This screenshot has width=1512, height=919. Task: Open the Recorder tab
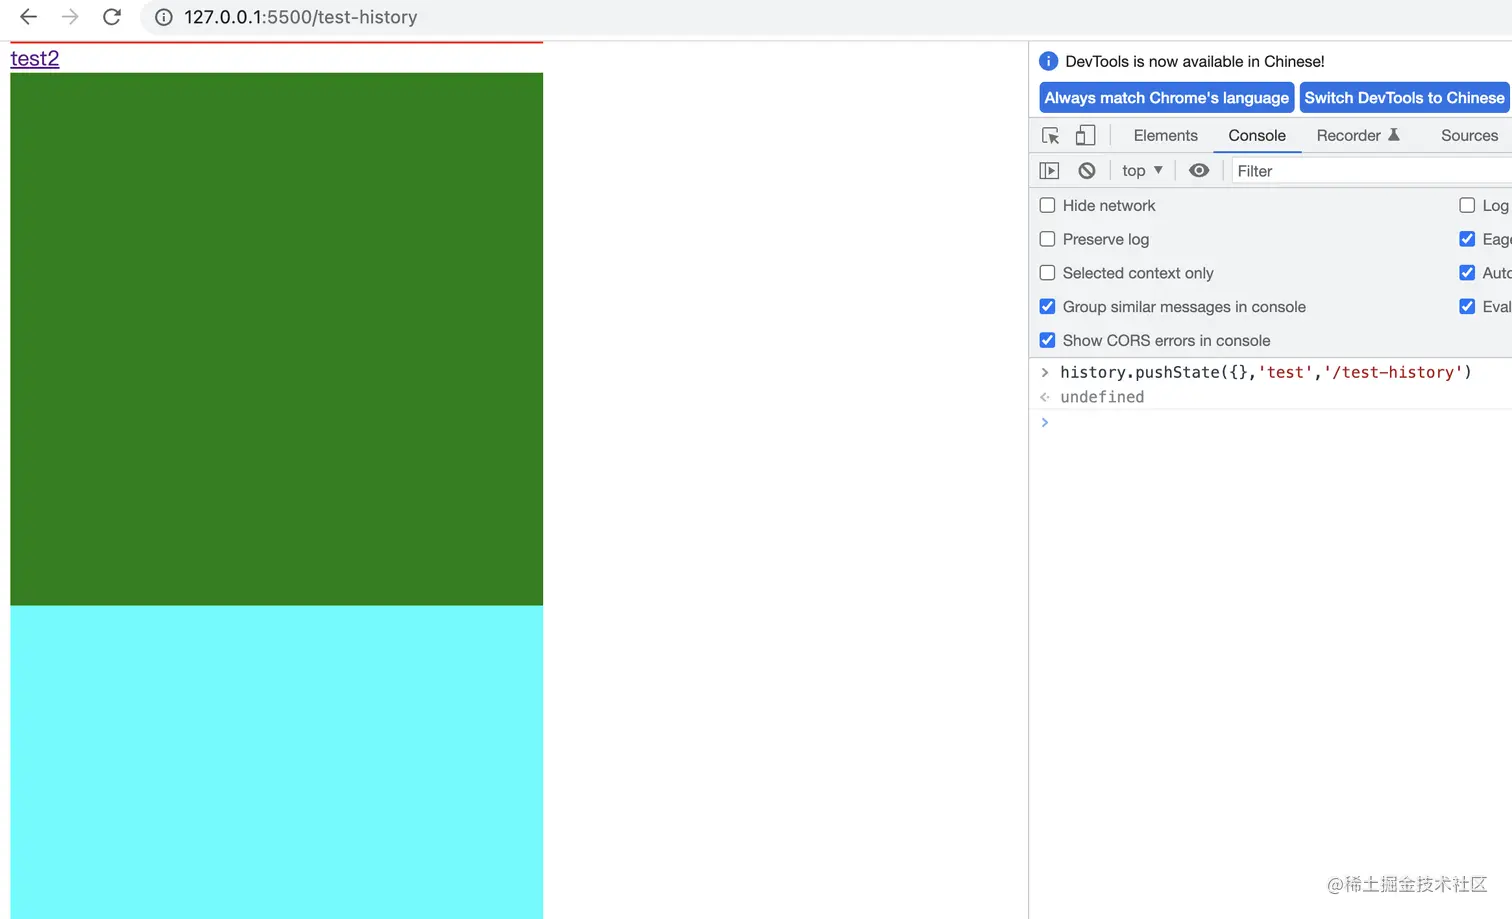(1348, 135)
